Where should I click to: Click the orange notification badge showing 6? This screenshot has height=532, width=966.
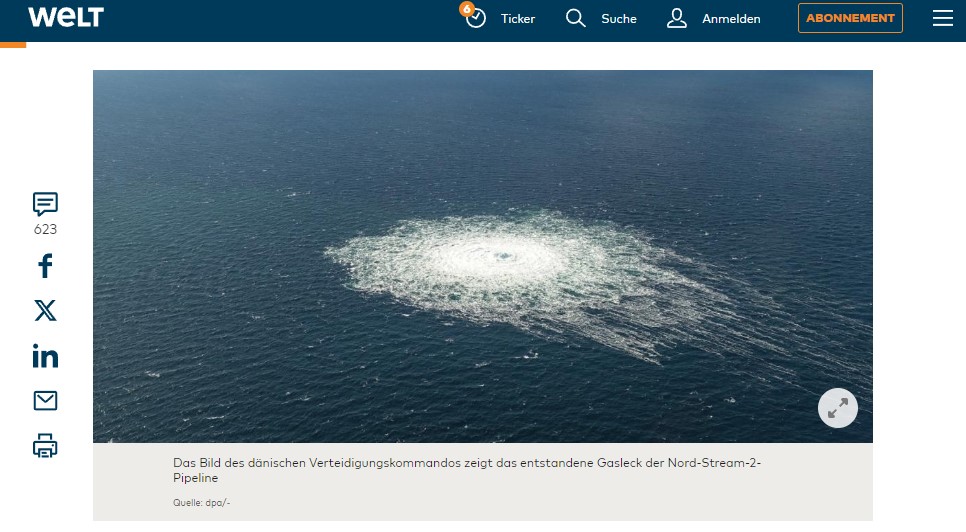point(466,8)
